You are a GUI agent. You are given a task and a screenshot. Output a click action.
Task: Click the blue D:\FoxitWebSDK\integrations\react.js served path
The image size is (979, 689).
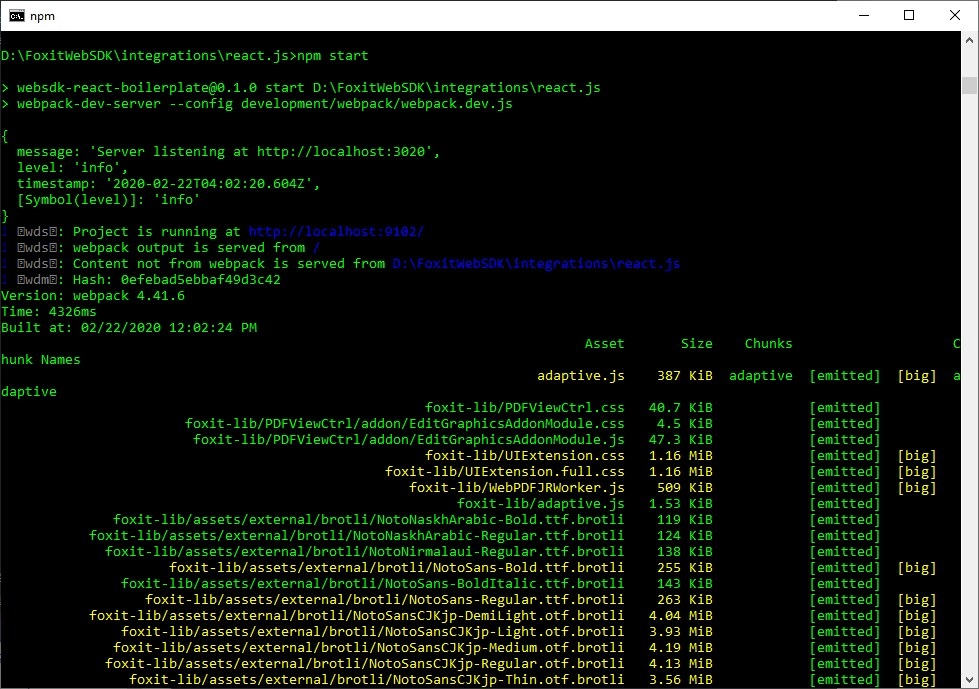[536, 263]
